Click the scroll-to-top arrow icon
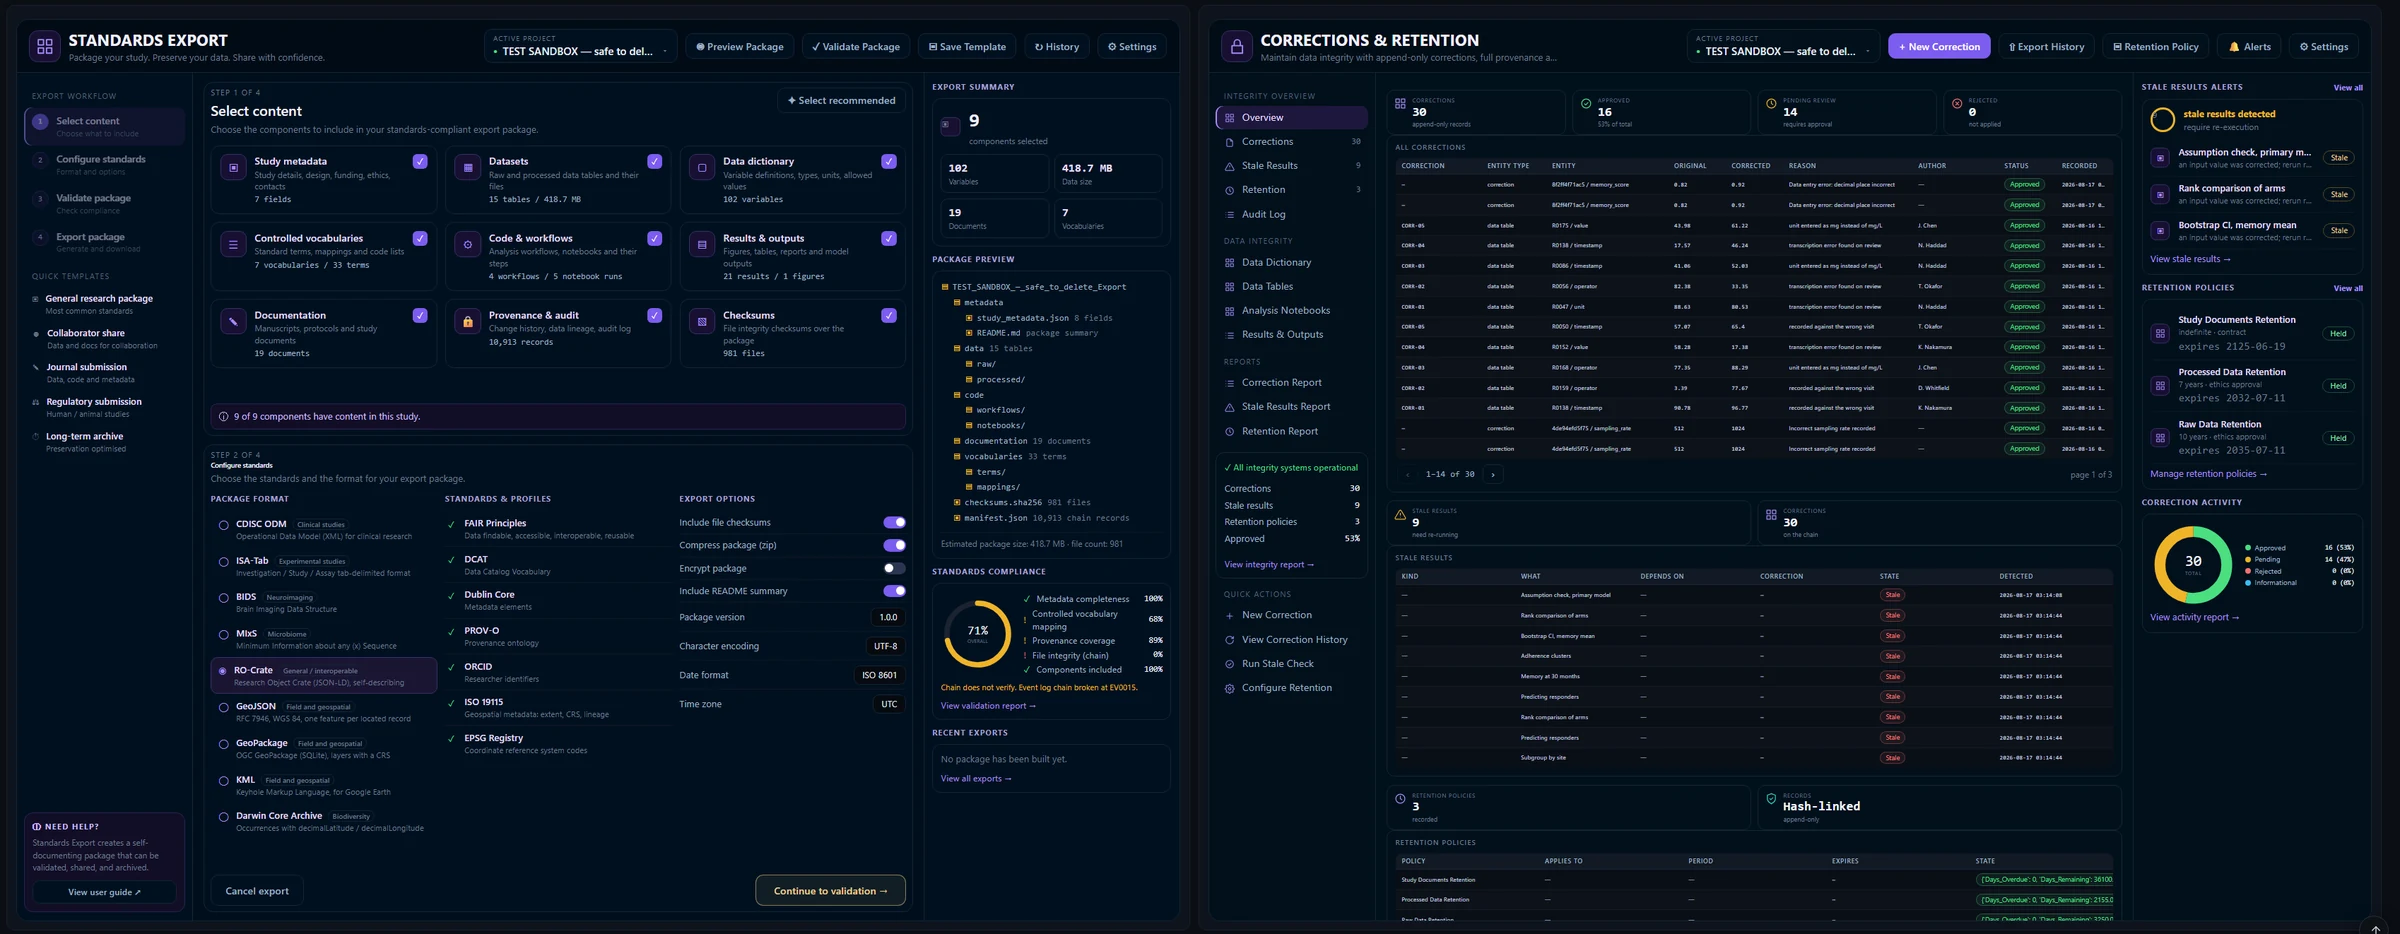2400x934 pixels. 2374,928
